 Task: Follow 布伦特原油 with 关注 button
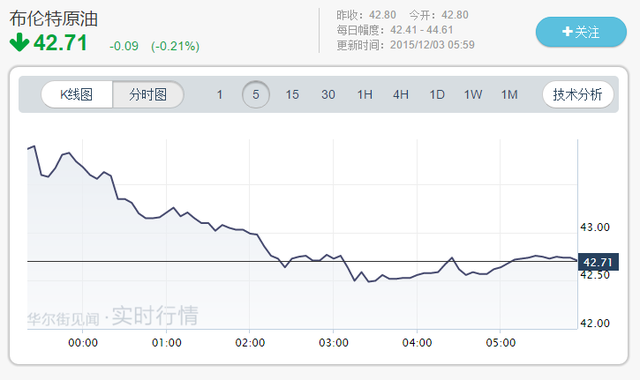coord(581,32)
